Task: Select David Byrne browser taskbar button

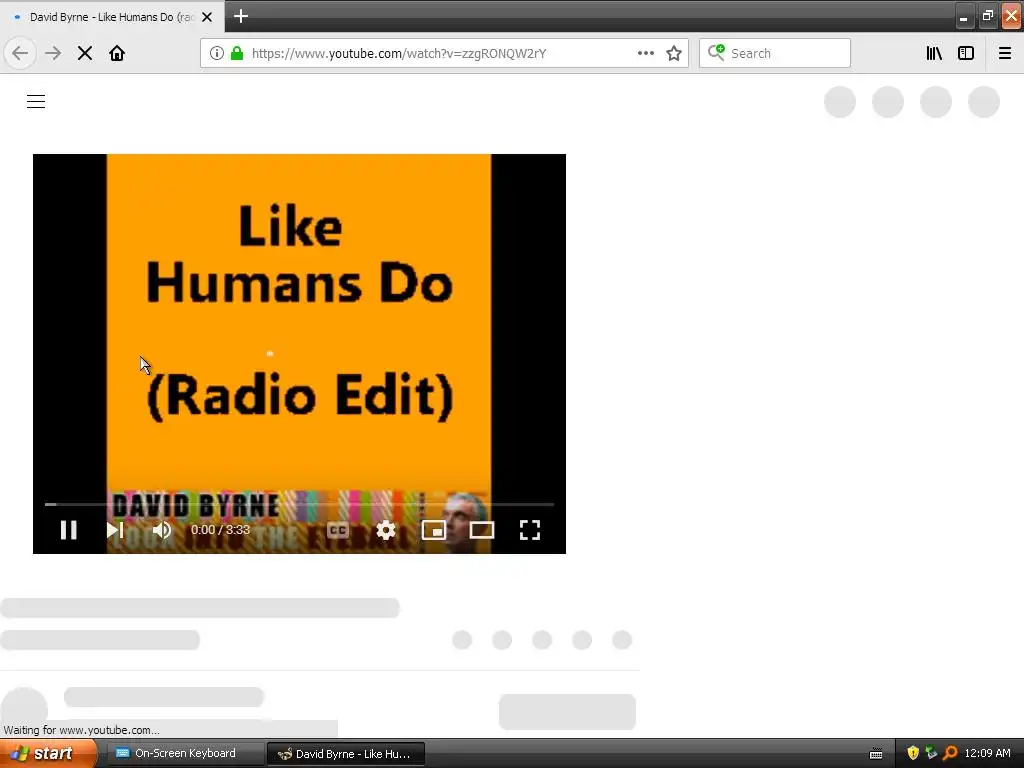Action: point(346,754)
